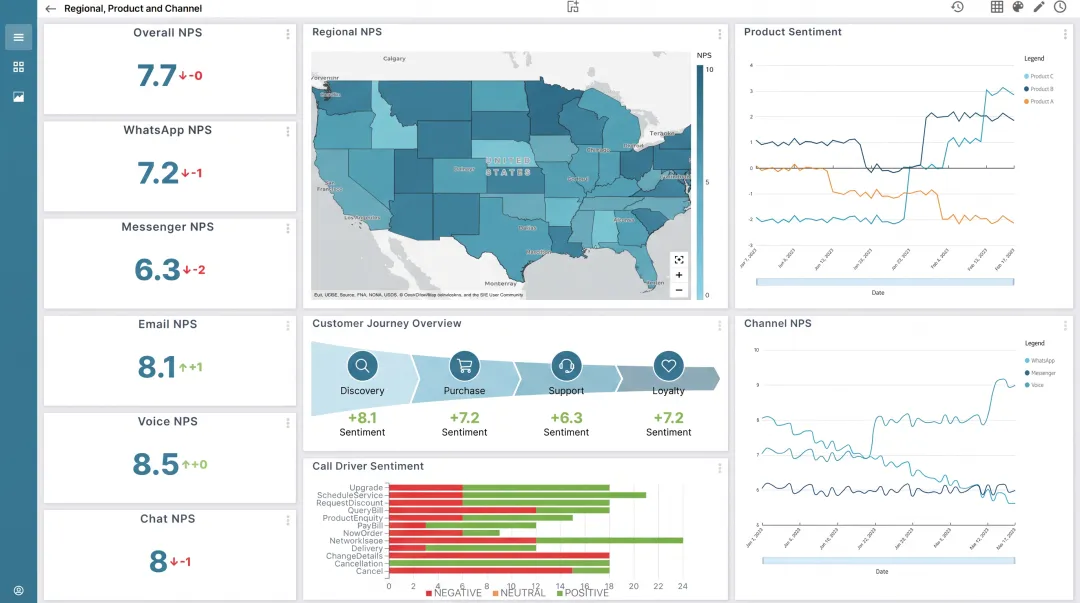
Task: Click the Email NPS value 8.1
Action: tap(157, 367)
